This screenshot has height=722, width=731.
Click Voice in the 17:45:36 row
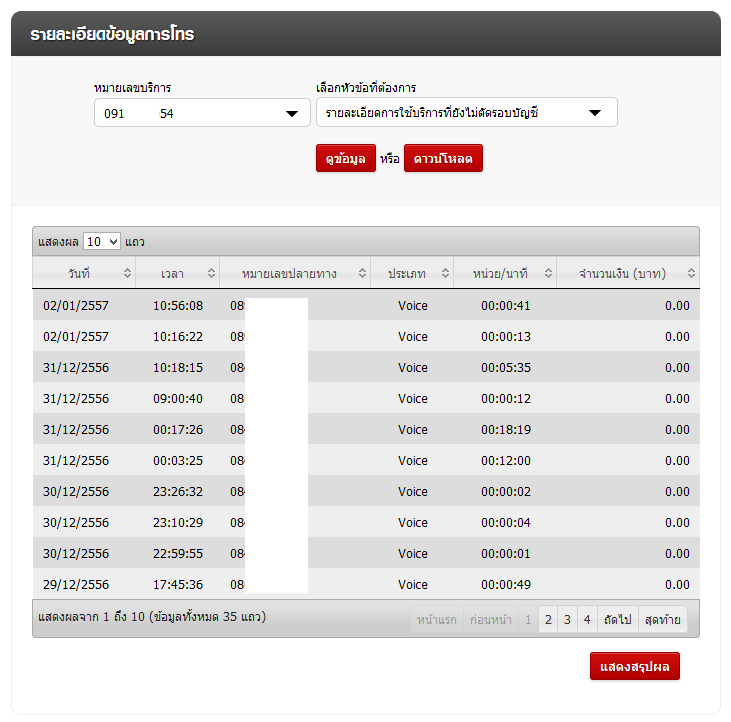(413, 584)
